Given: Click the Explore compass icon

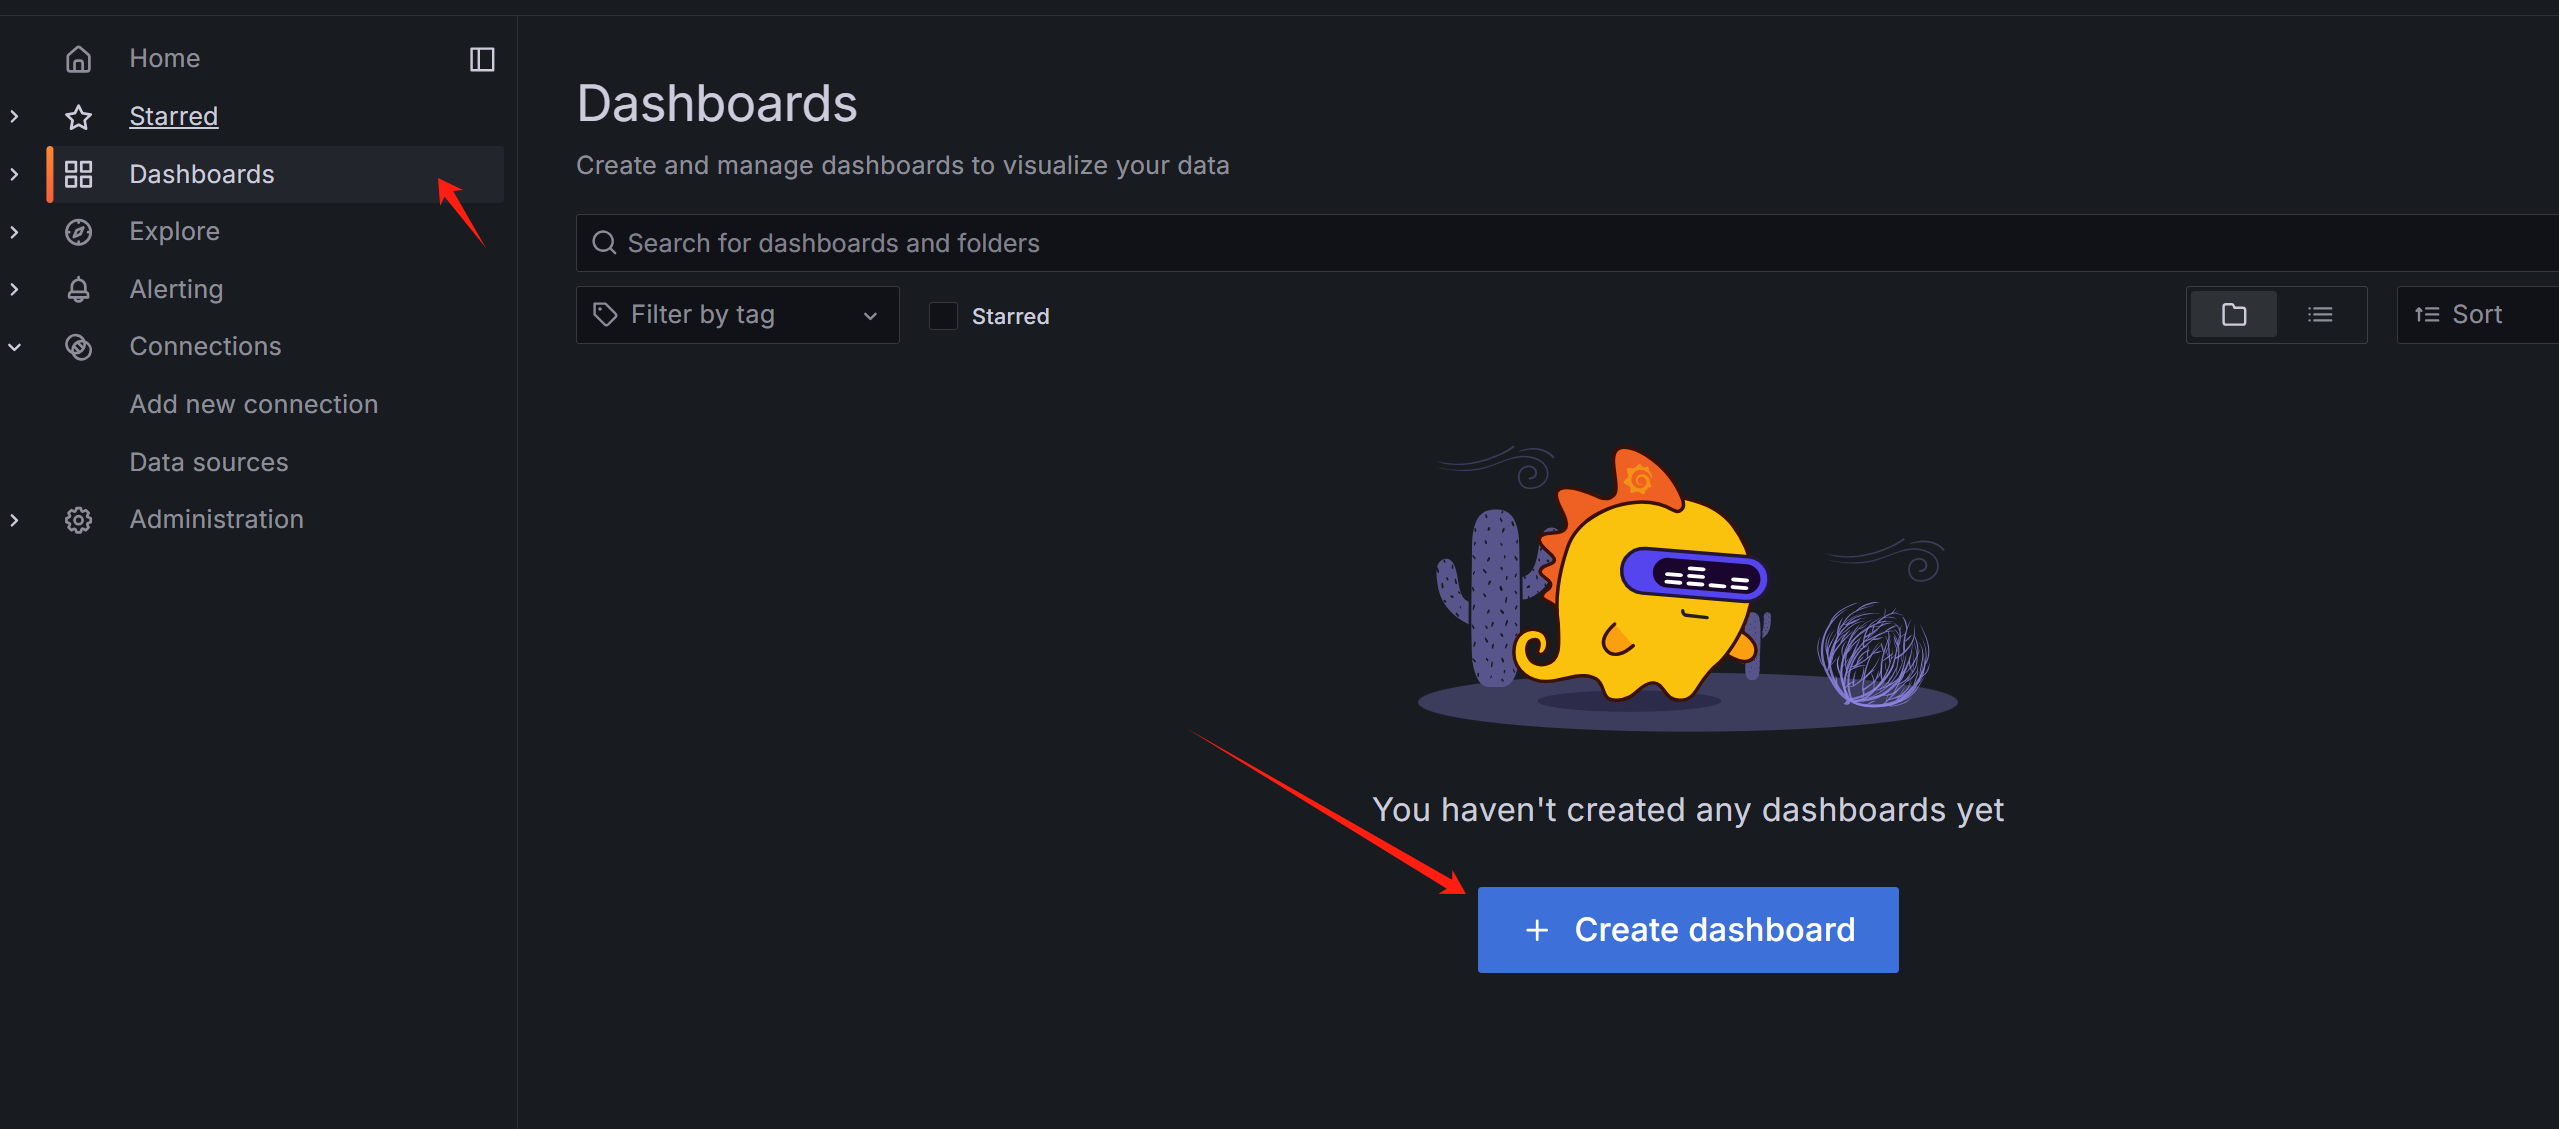Looking at the screenshot, I should 78,232.
